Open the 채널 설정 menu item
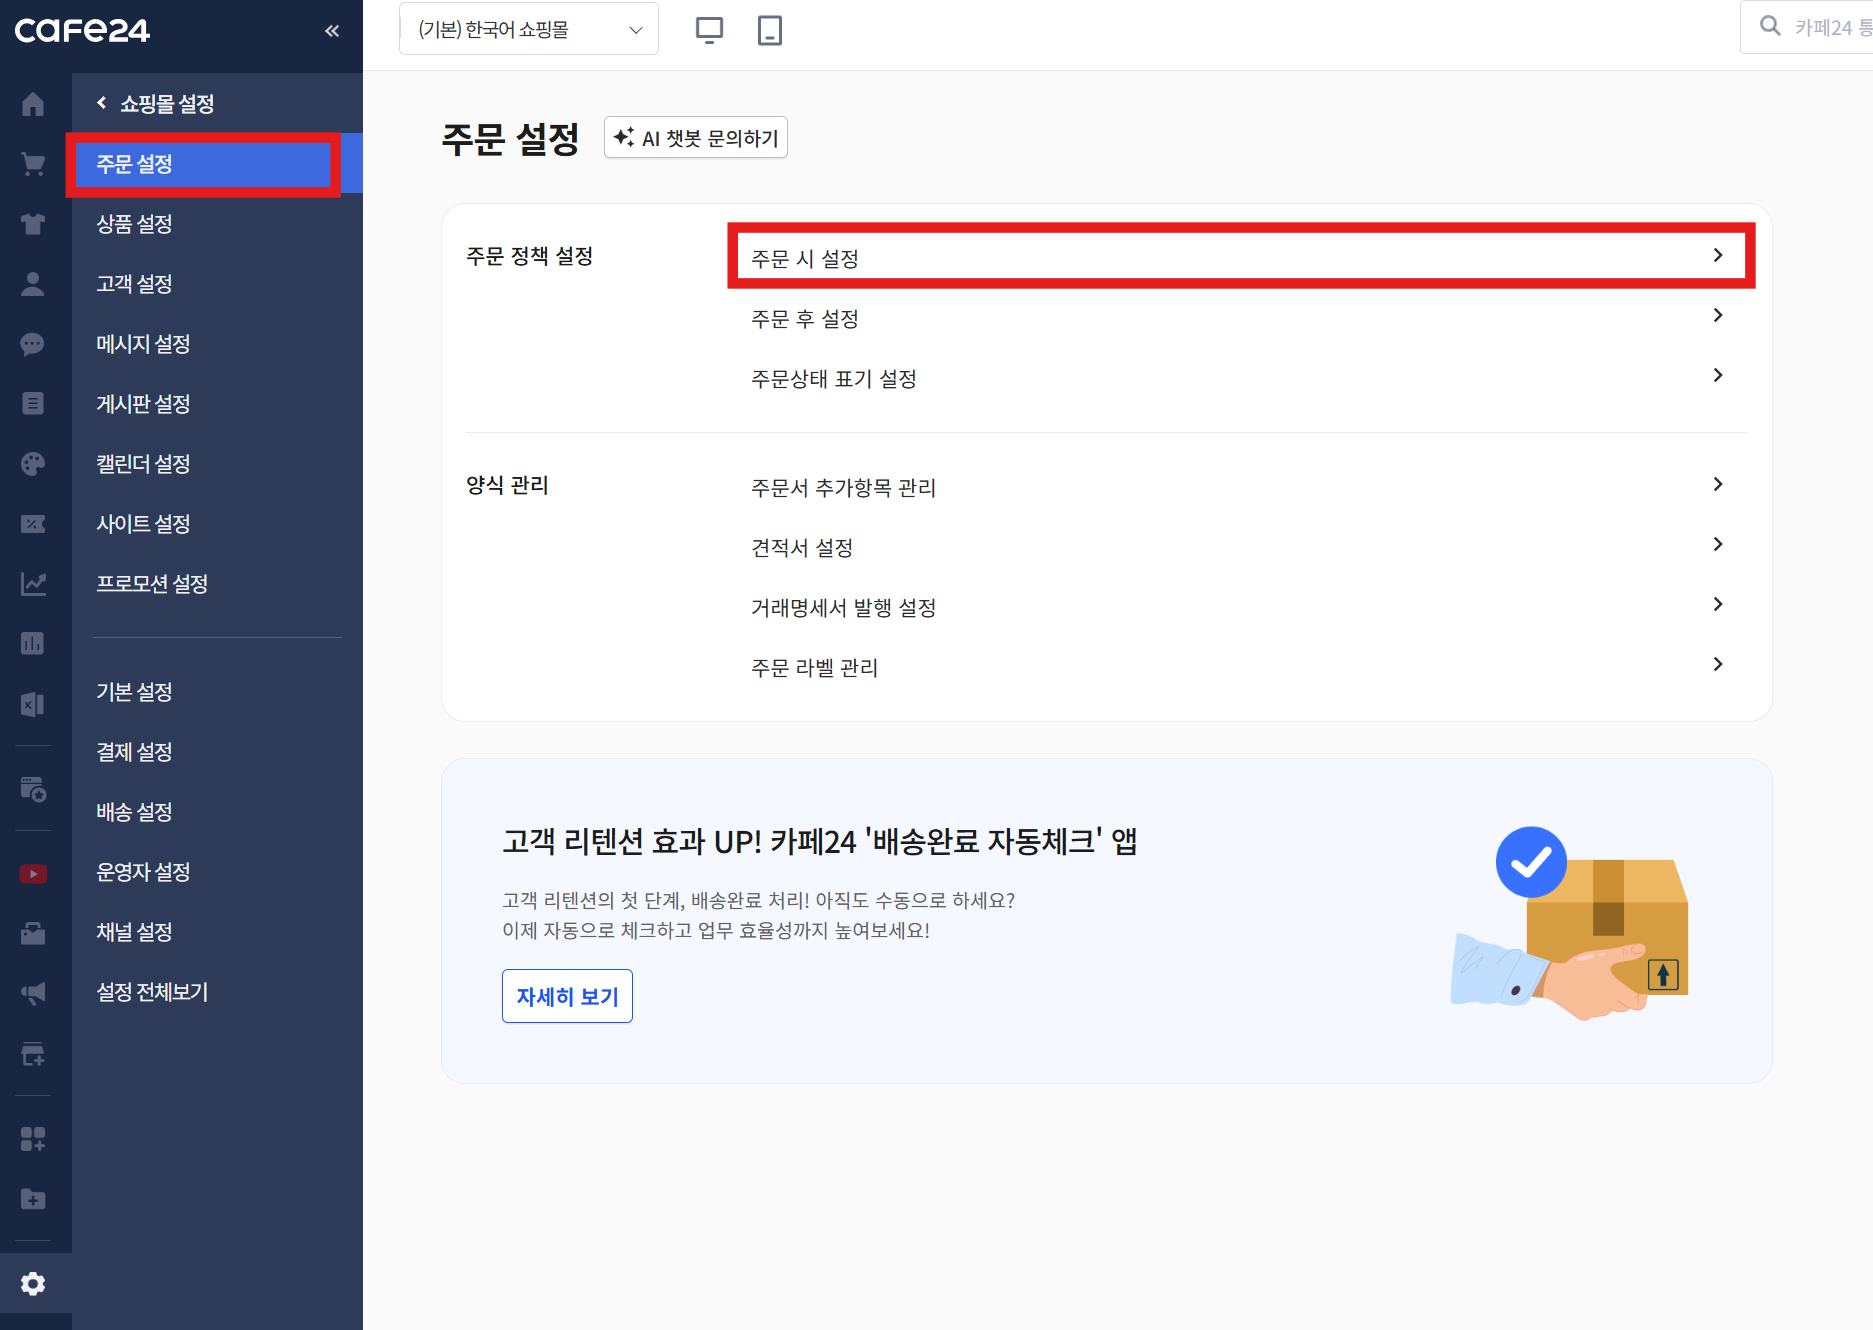This screenshot has width=1873, height=1330. [x=134, y=932]
